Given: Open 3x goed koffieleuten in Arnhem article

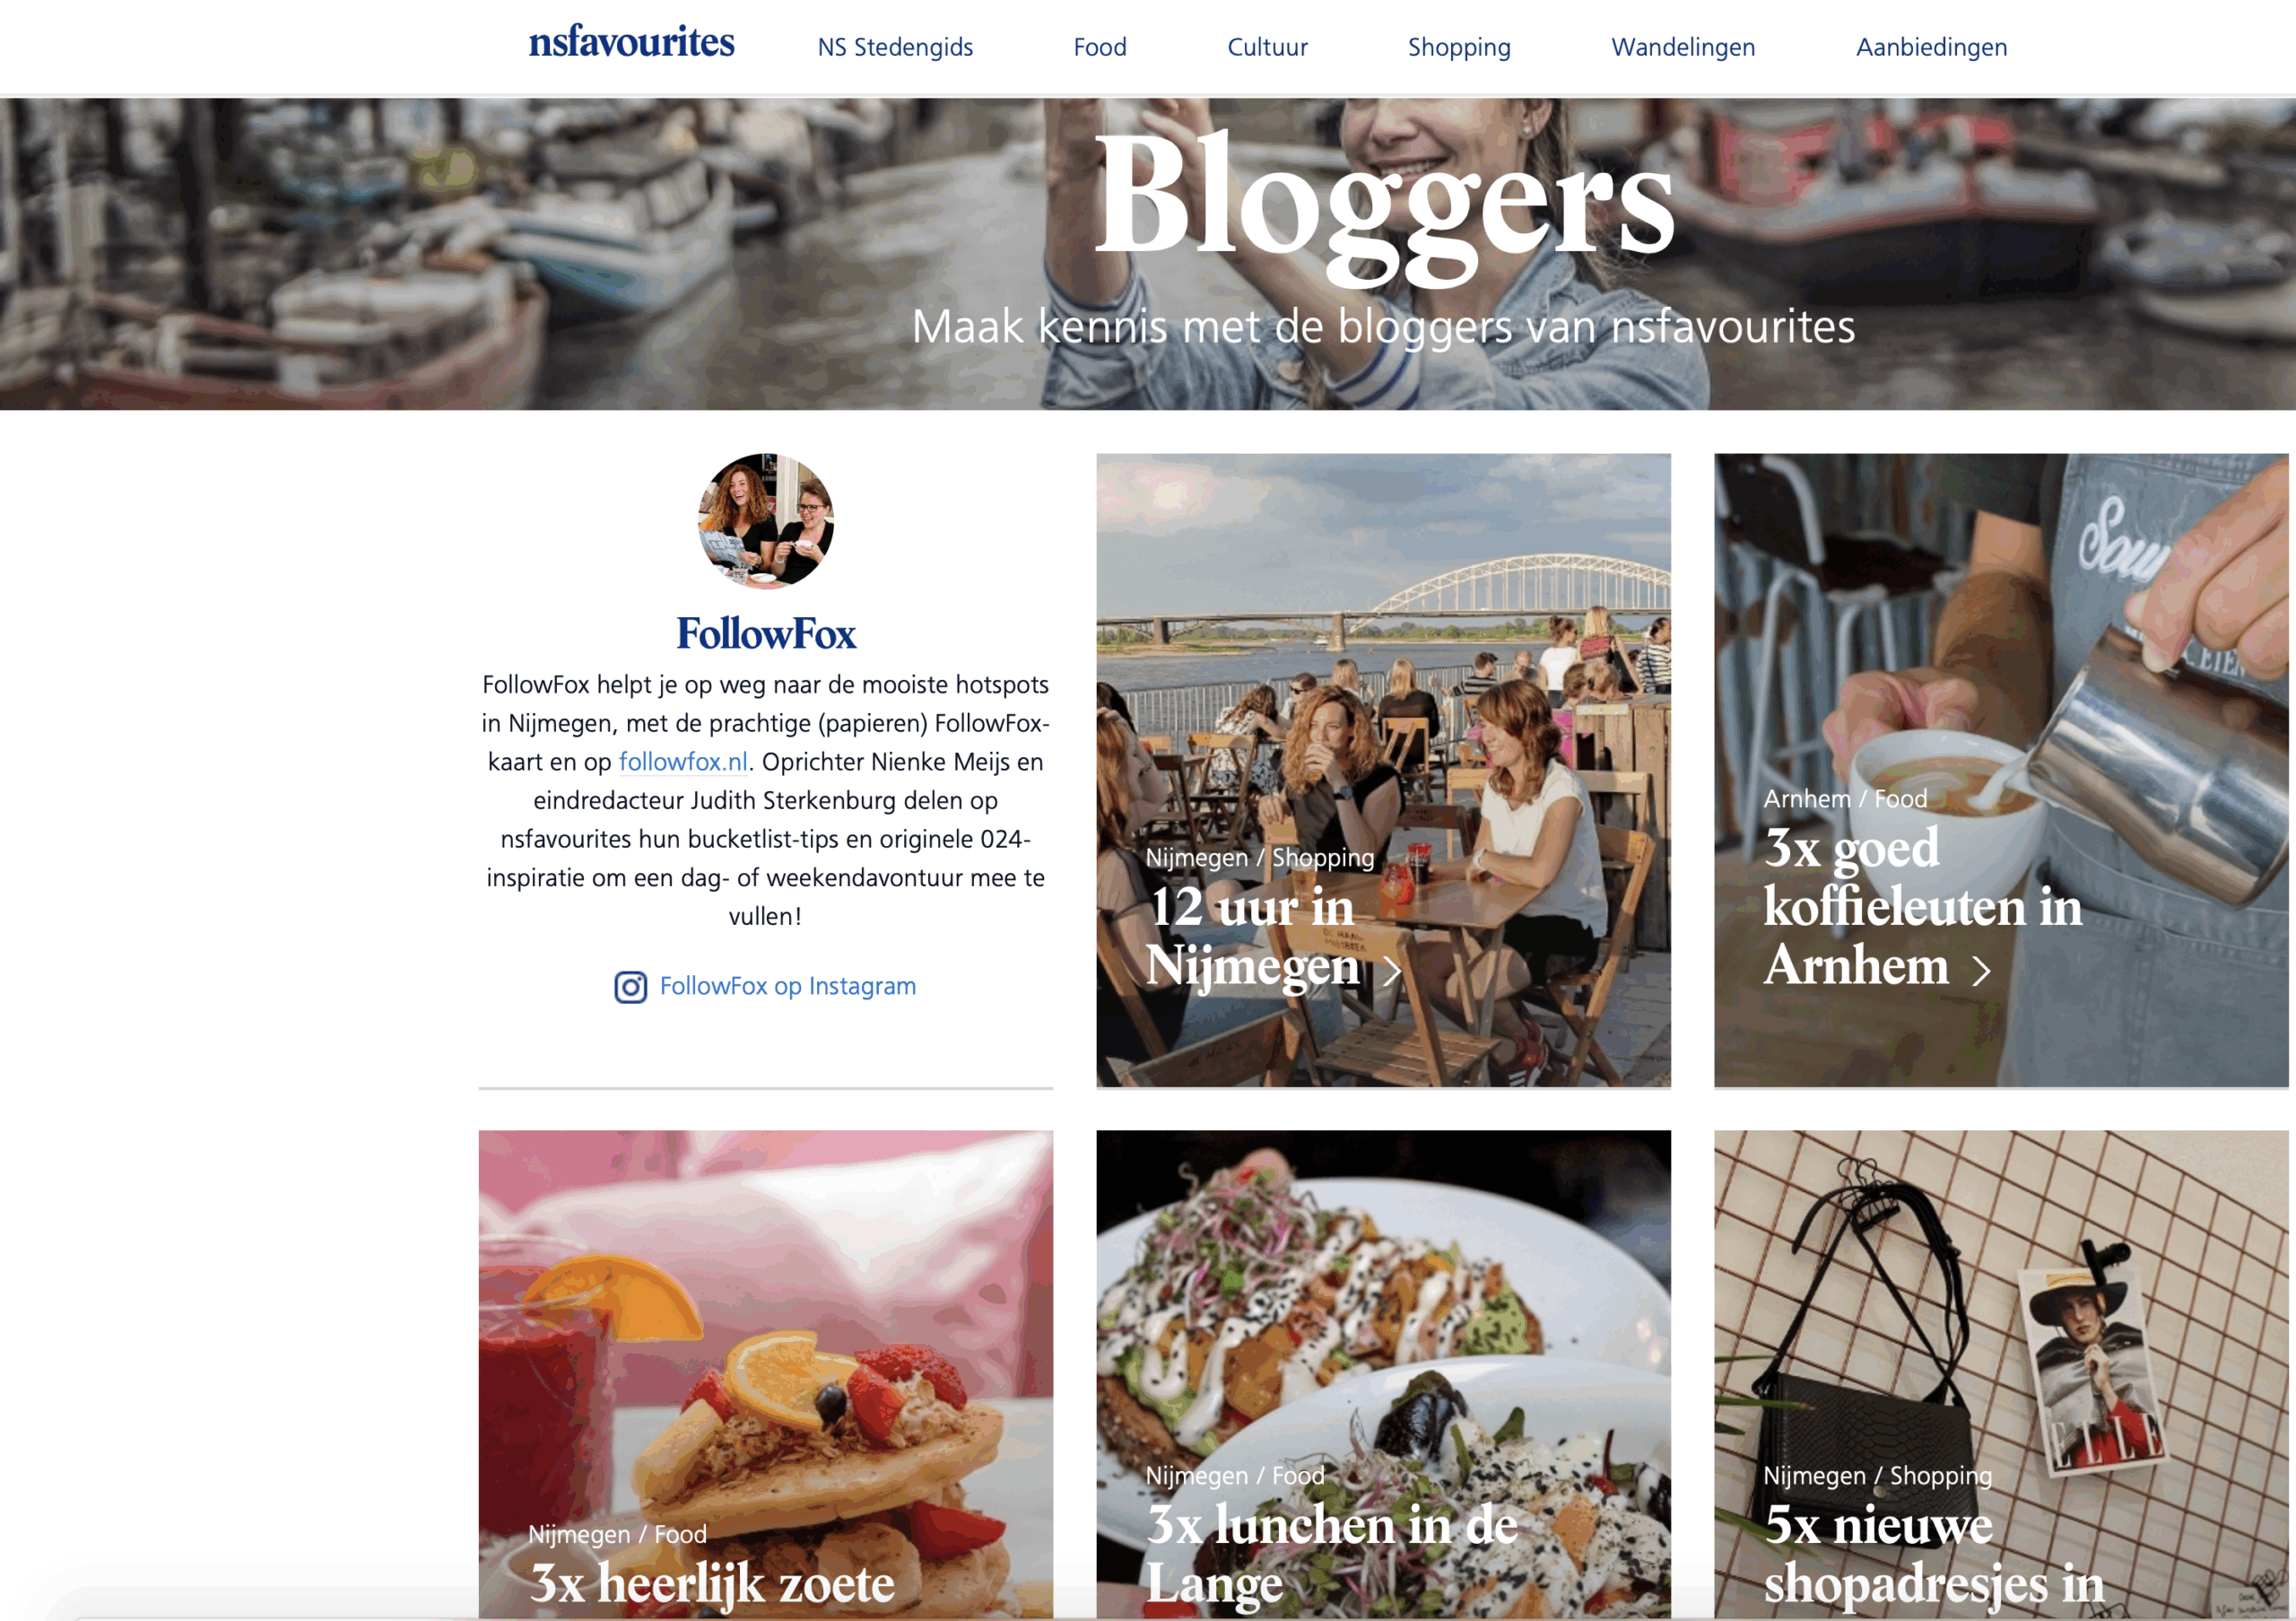Looking at the screenshot, I should tap(2001, 770).
